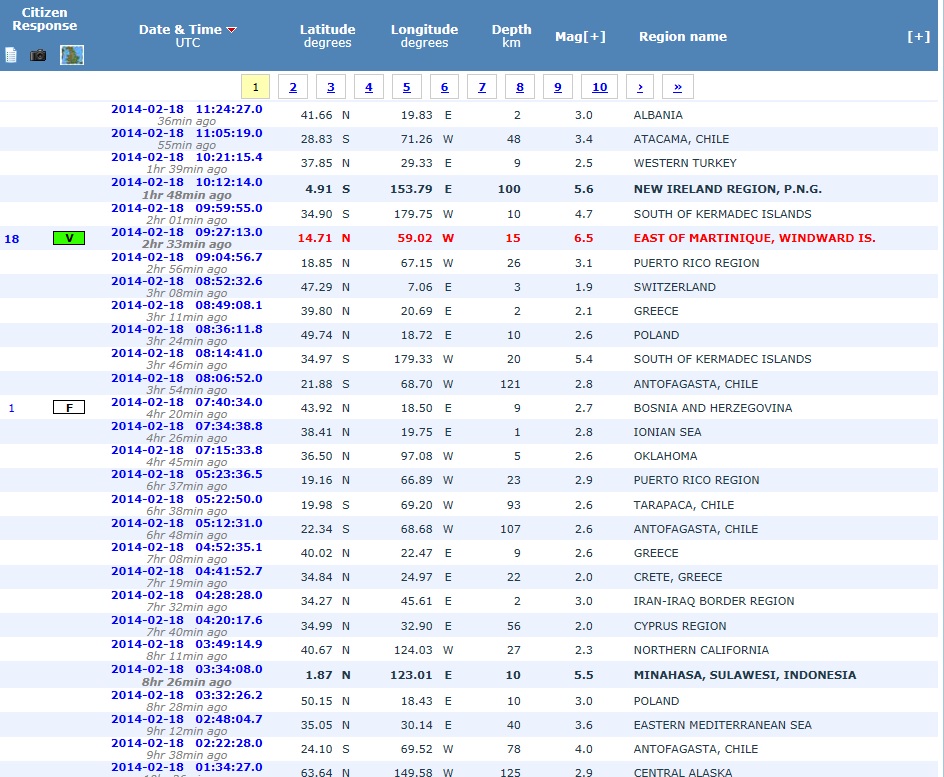
Task: Click EAST OF MARTINIQUE, WINDWARD IS. region
Action: pyautogui.click(x=754, y=238)
